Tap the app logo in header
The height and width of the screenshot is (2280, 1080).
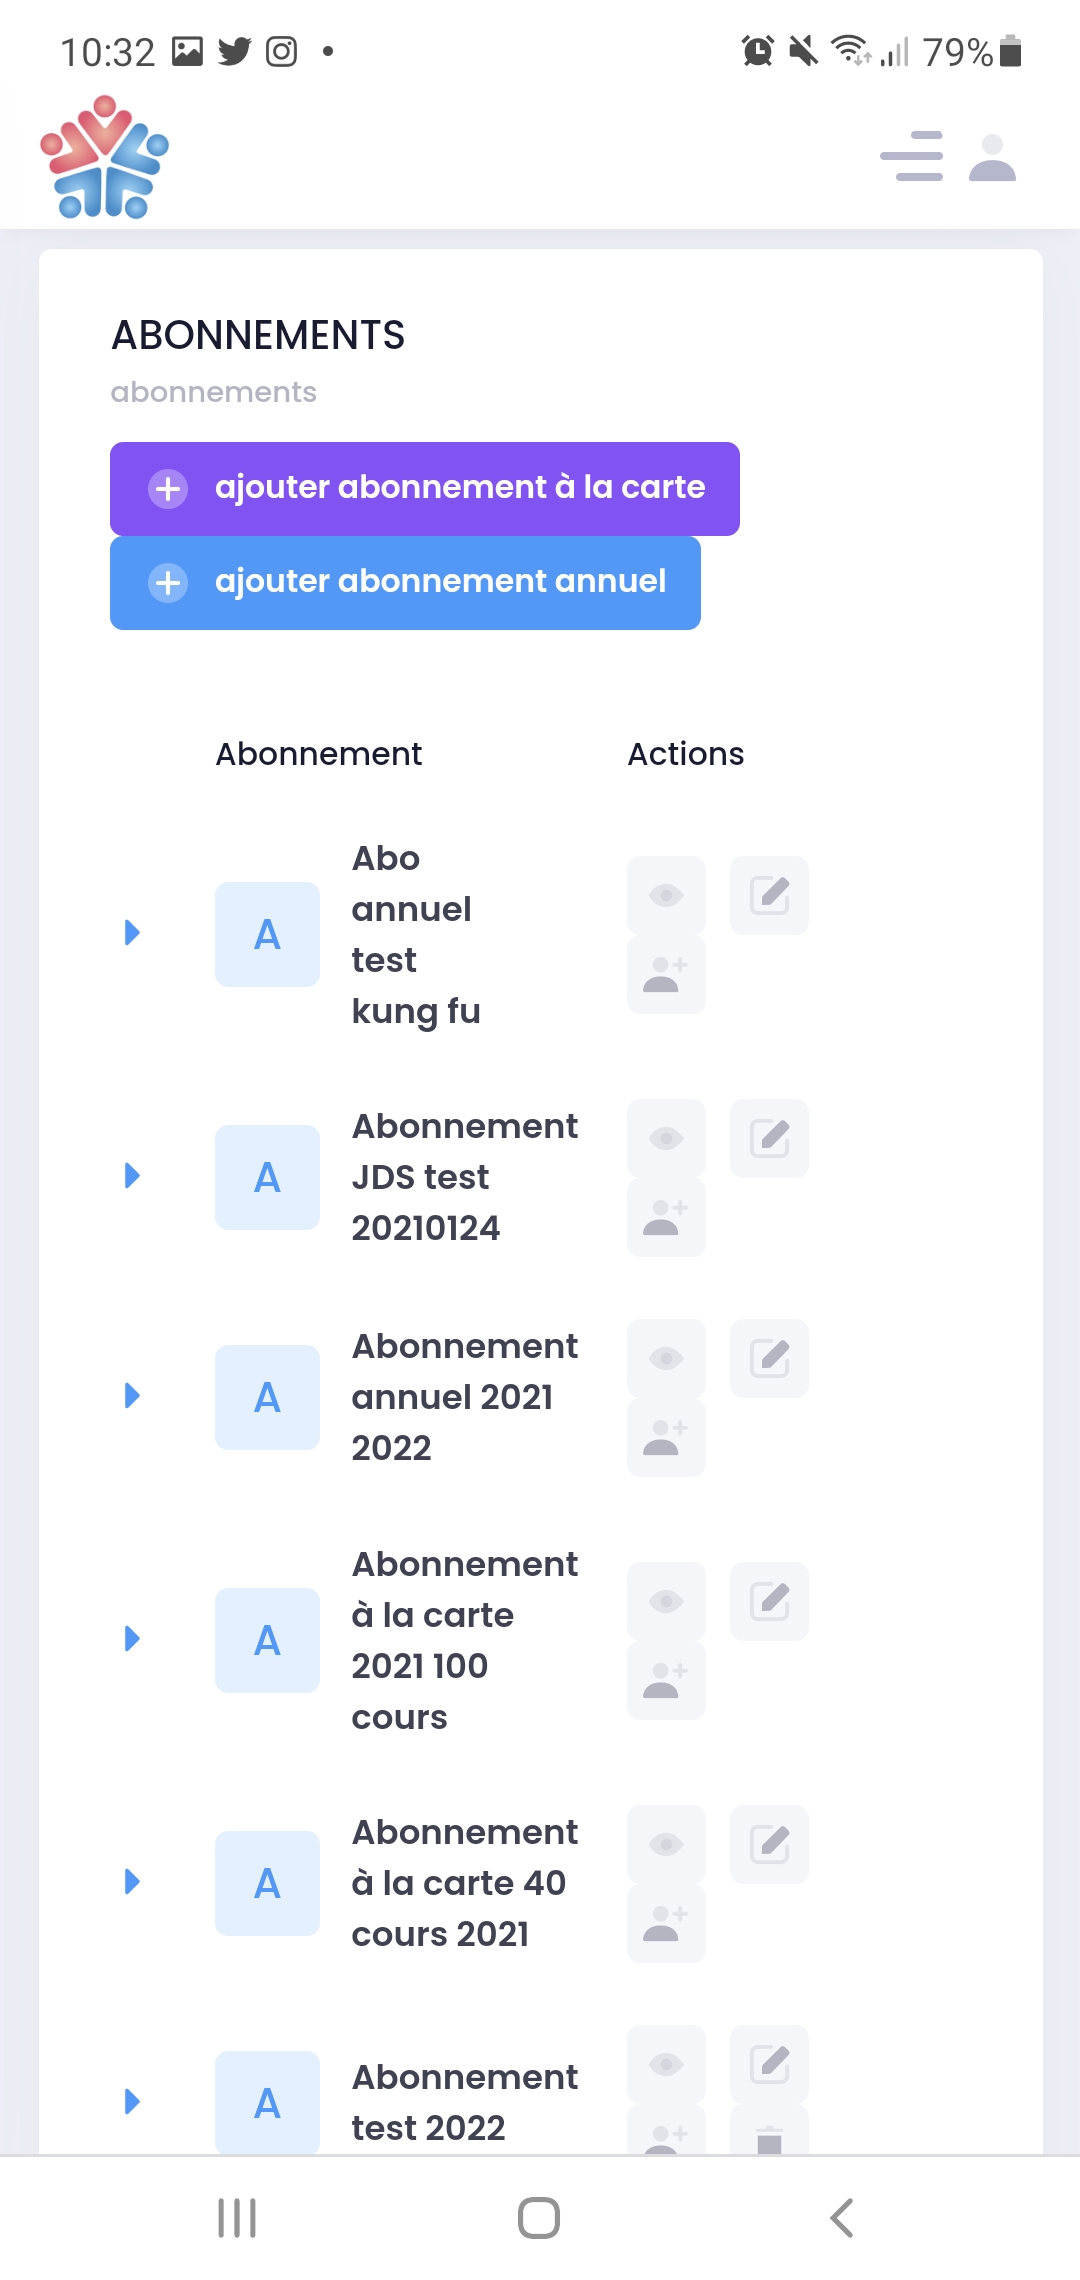click(x=105, y=157)
